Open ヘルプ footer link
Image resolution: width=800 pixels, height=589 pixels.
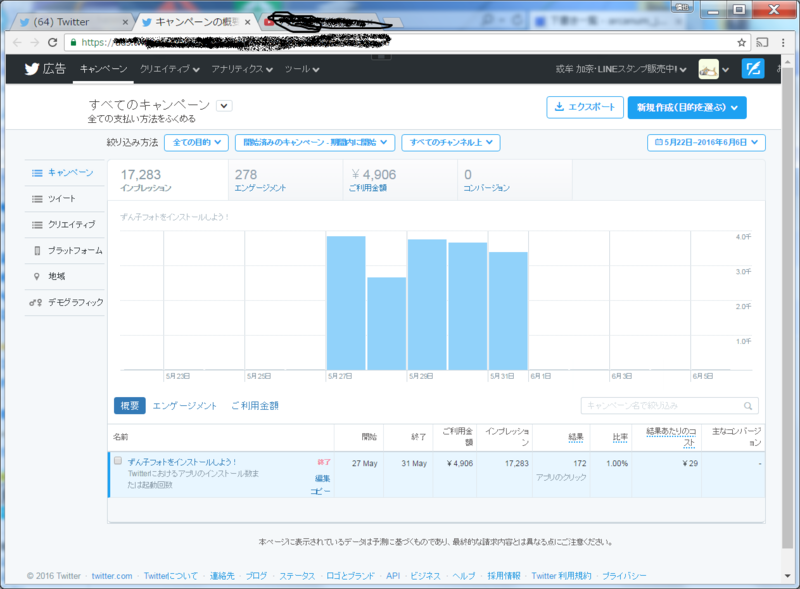(464, 576)
